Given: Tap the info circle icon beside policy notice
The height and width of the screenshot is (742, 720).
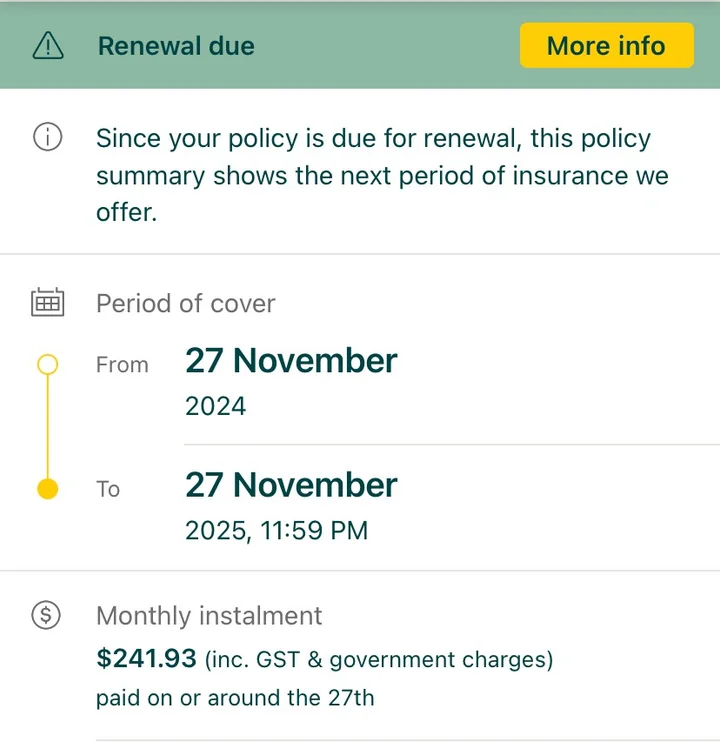Looking at the screenshot, I should point(48,137).
